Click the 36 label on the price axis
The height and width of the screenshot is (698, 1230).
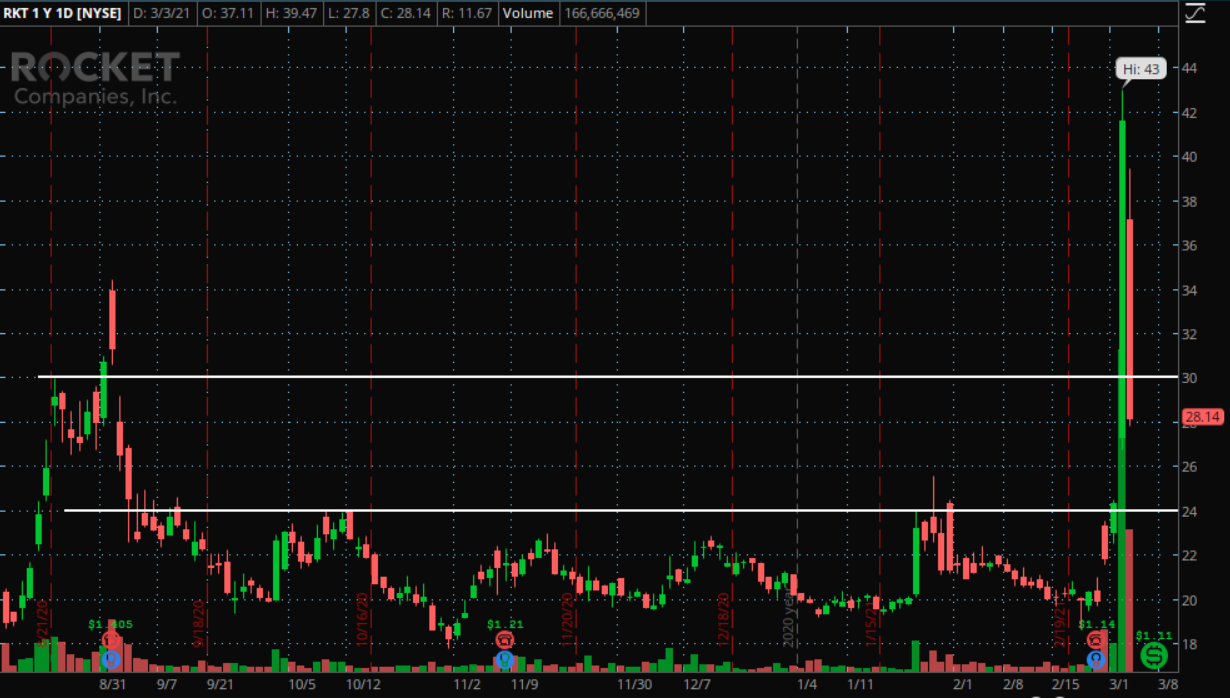1191,245
